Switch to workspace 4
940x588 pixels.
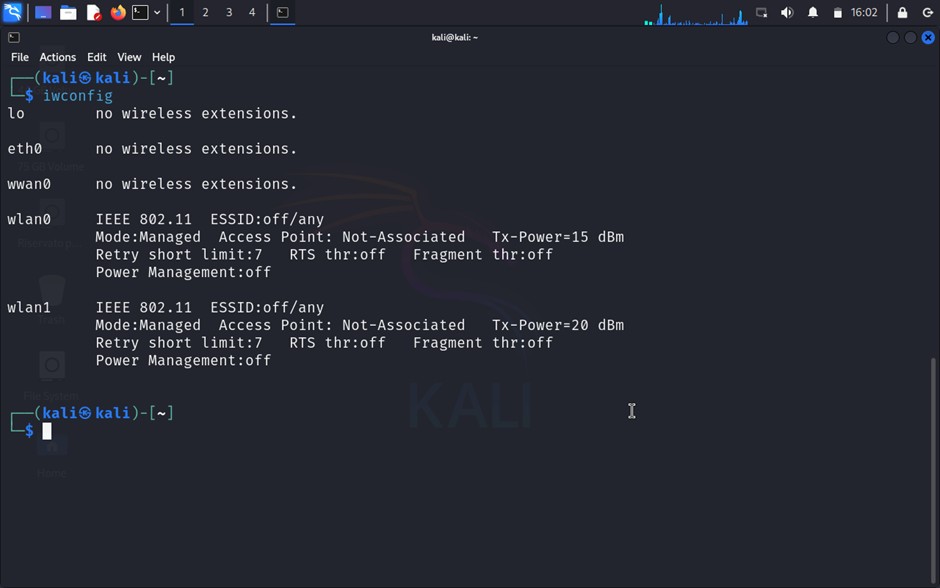[252, 13]
